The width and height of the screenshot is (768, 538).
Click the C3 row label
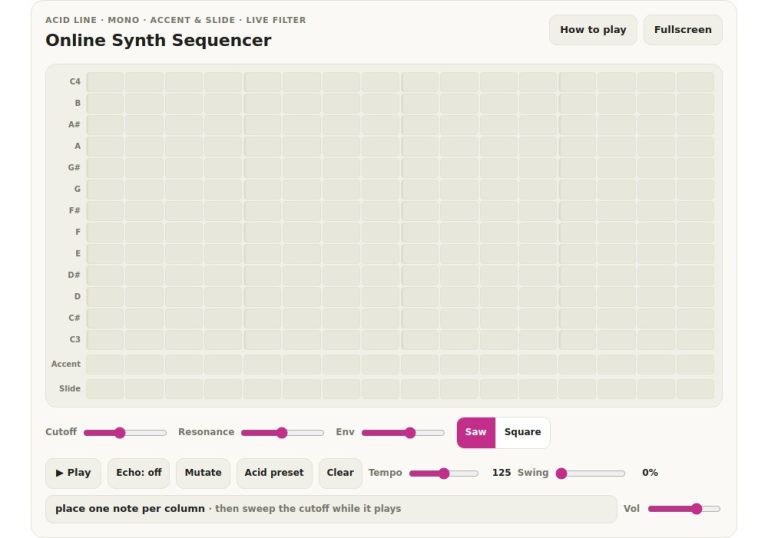pyautogui.click(x=74, y=340)
